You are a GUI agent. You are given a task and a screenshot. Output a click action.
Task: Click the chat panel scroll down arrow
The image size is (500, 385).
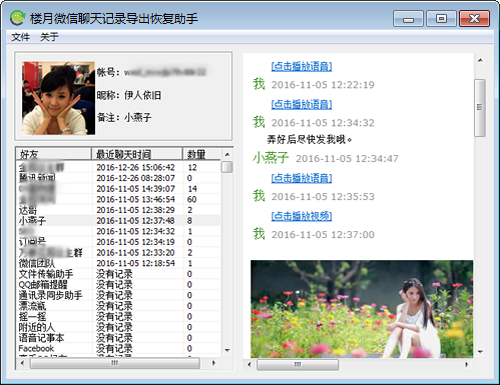point(480,352)
